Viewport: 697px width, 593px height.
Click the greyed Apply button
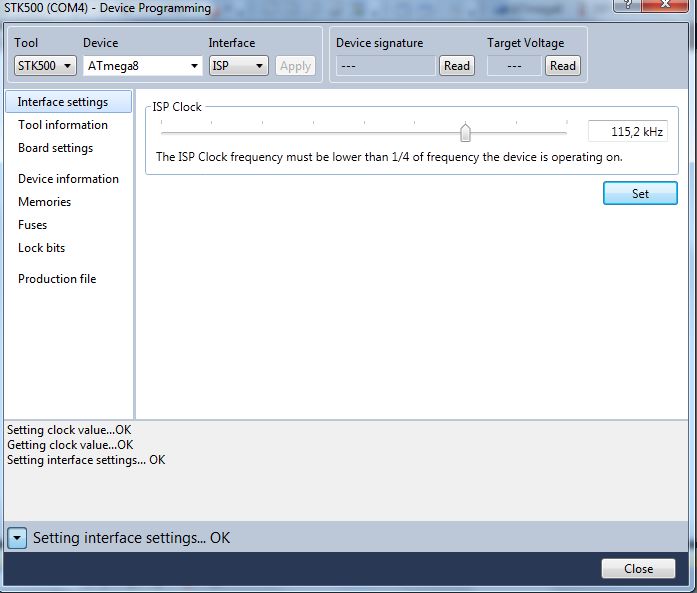(x=295, y=66)
